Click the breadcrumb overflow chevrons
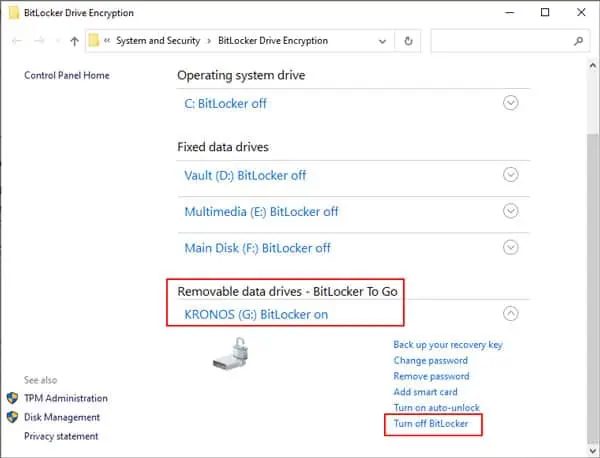The width and height of the screenshot is (600, 458). [107, 40]
